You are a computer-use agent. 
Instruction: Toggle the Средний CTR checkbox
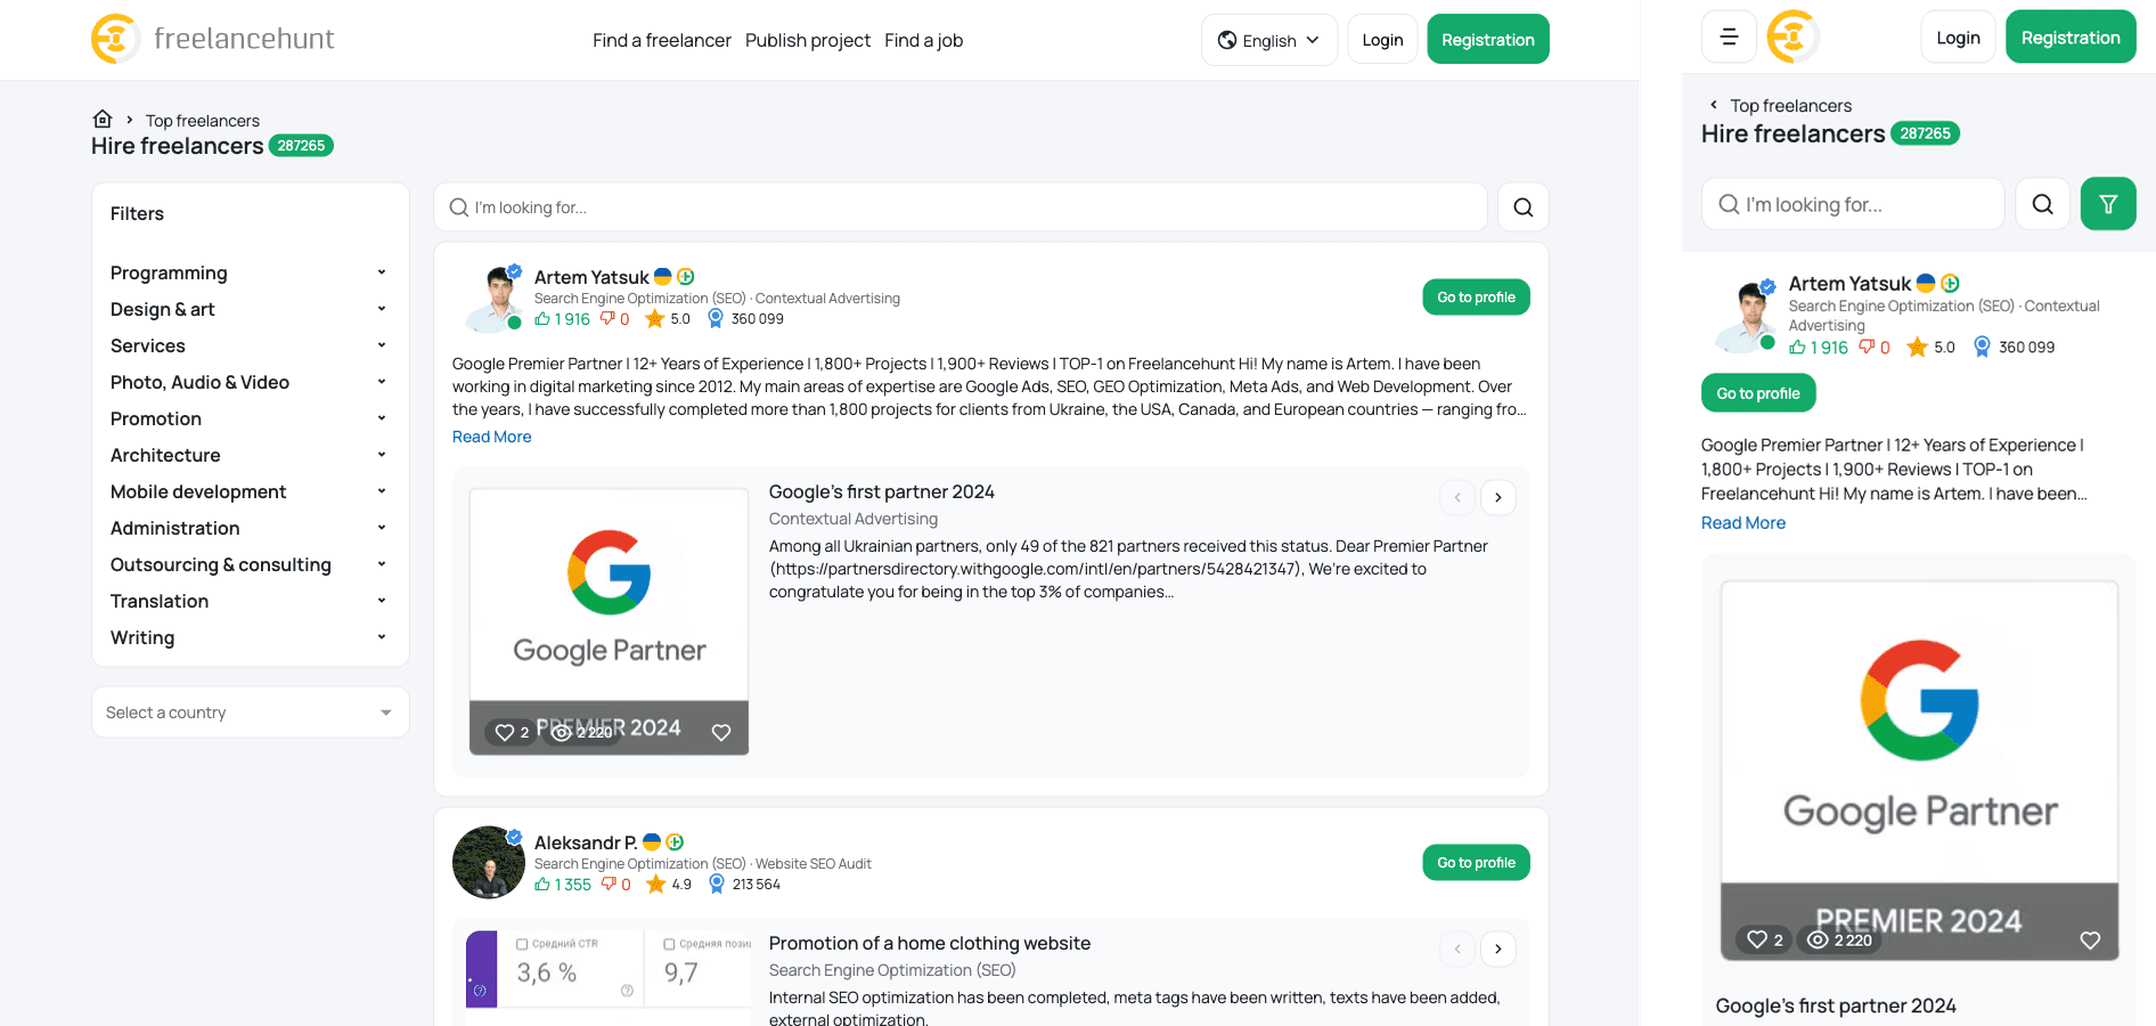522,944
